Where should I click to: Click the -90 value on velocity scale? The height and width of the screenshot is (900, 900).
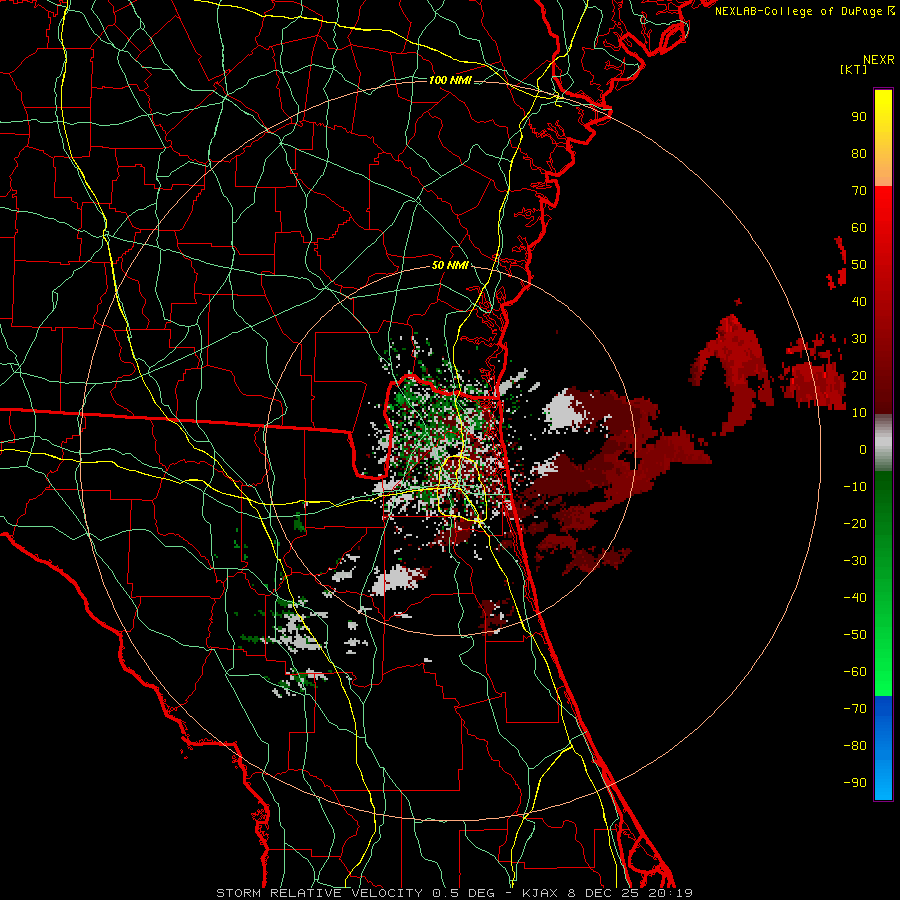click(855, 783)
